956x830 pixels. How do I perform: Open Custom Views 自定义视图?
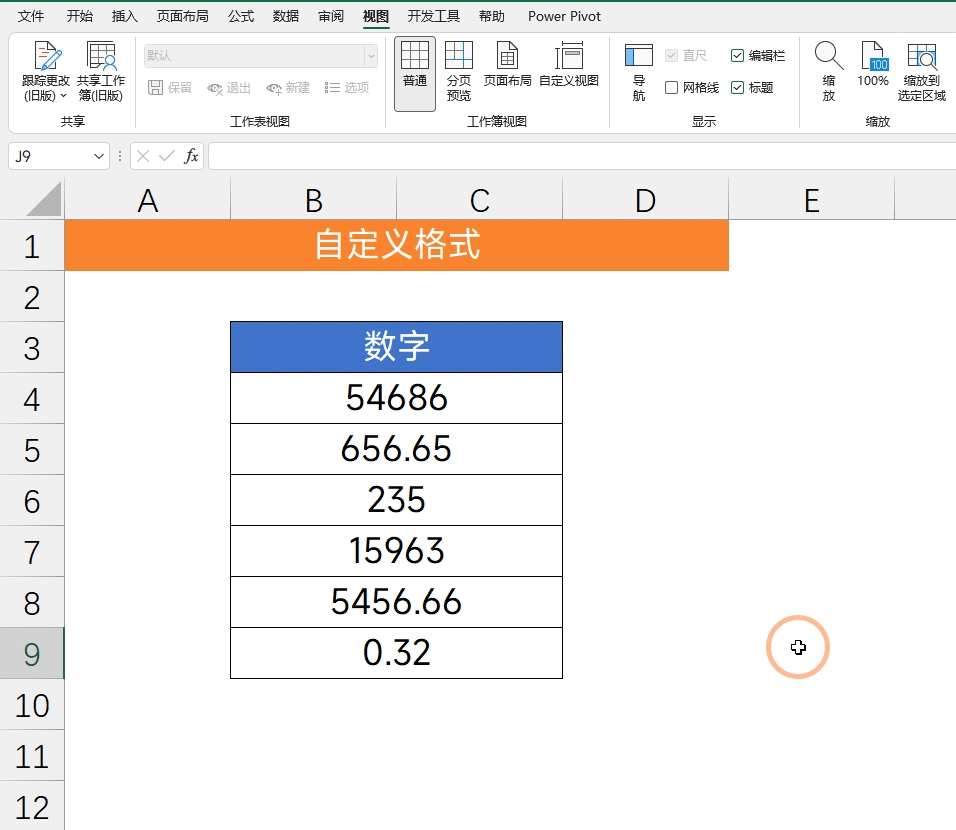tap(569, 65)
